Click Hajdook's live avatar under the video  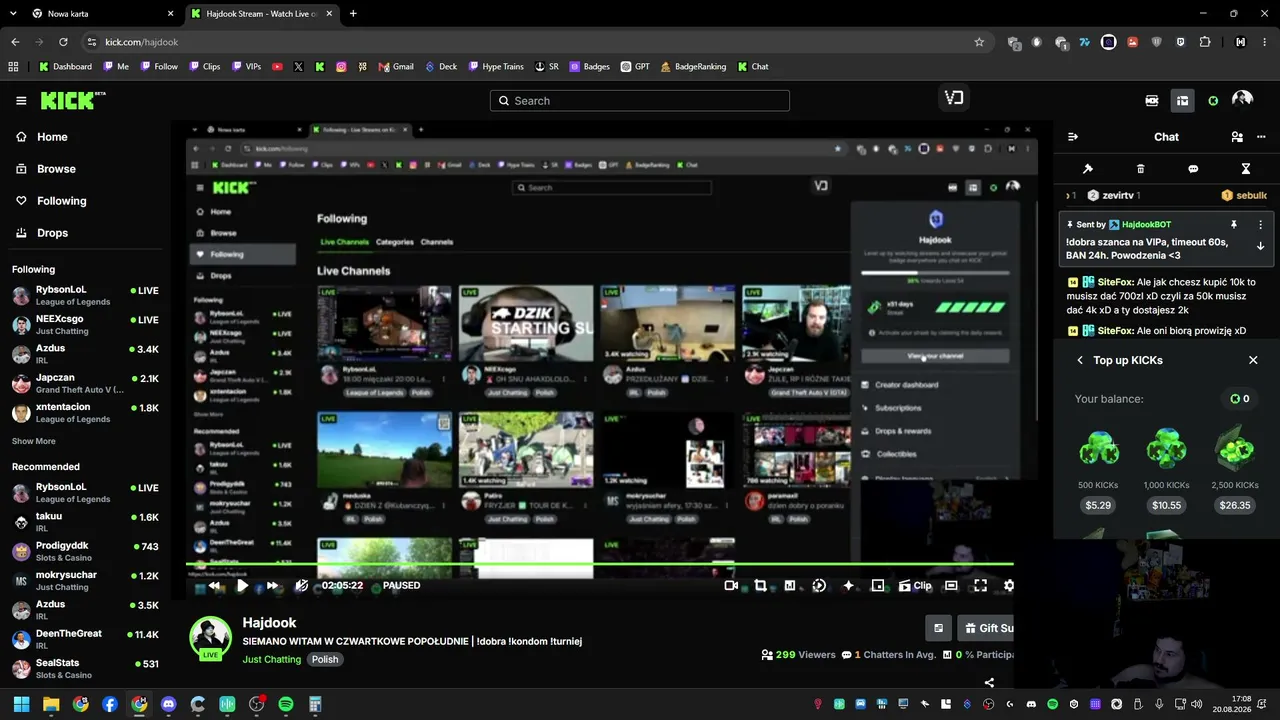[x=210, y=637]
